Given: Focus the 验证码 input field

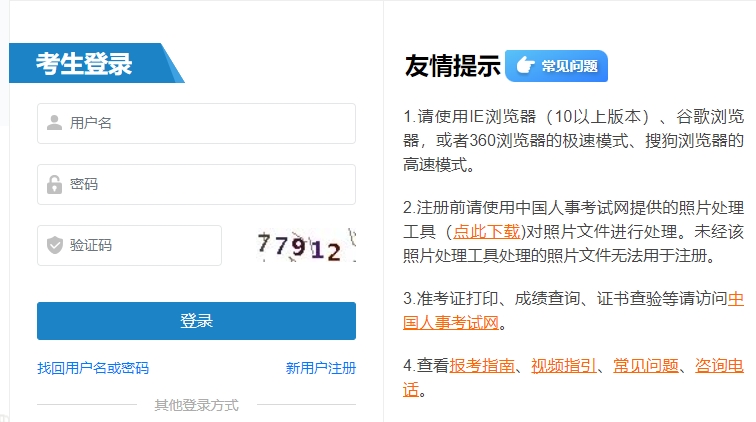Looking at the screenshot, I should [140, 245].
